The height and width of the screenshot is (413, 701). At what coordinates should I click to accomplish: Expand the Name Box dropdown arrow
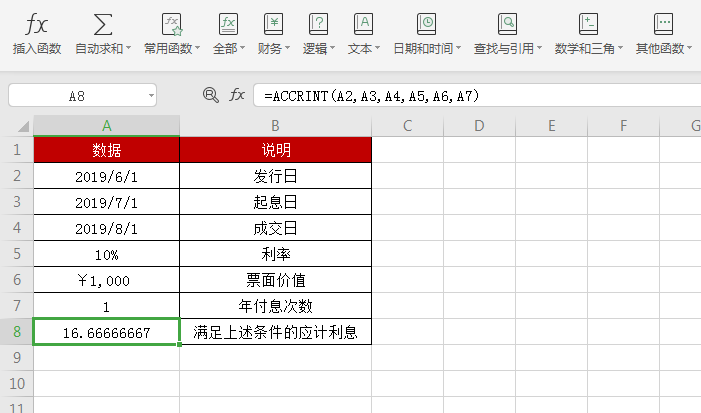[x=150, y=96]
